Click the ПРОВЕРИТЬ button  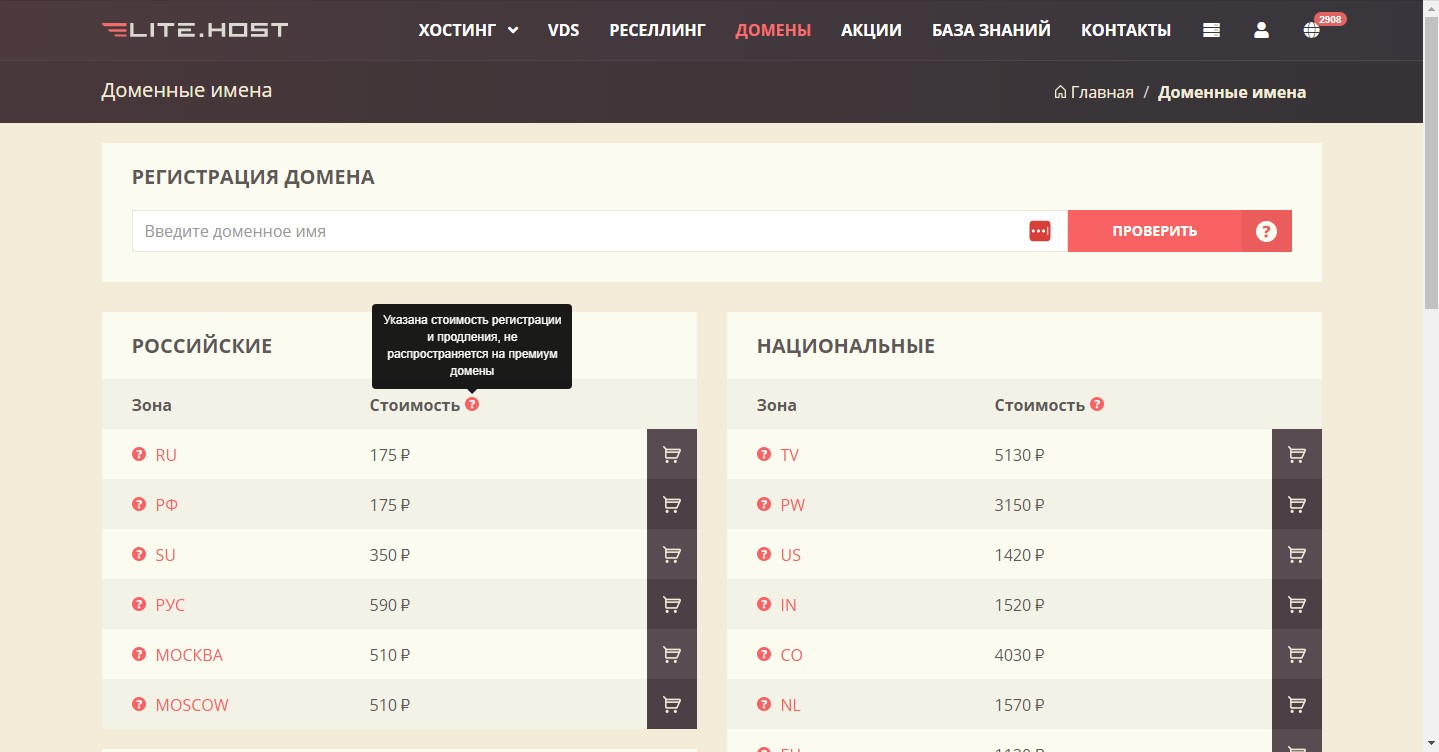pos(1155,231)
